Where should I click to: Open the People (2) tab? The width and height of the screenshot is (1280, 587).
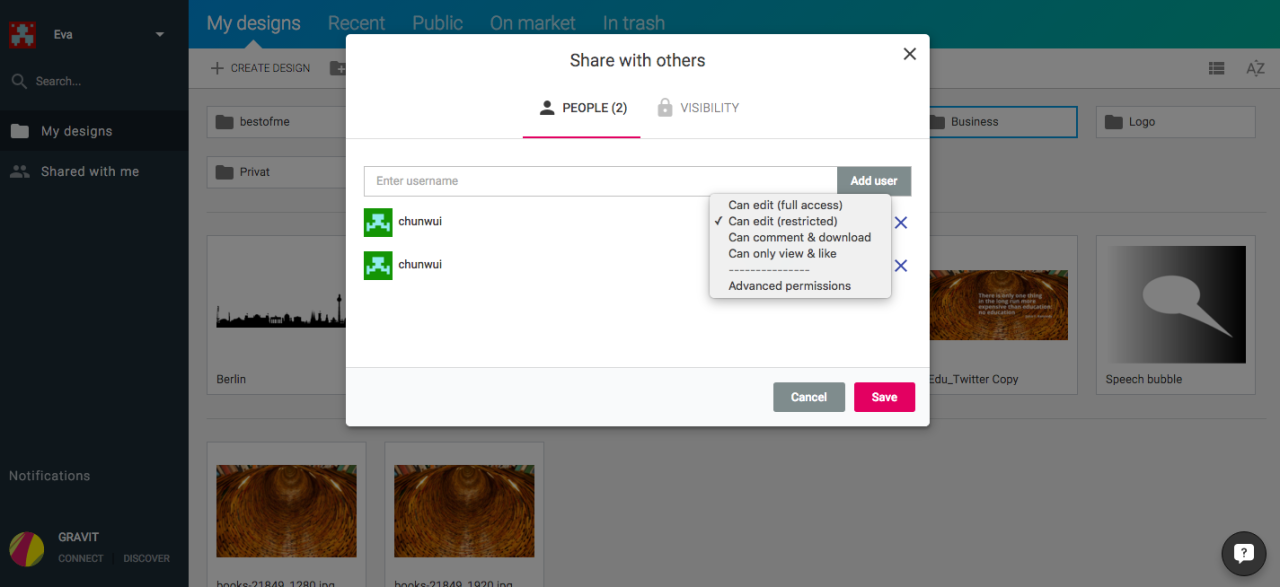[x=582, y=108]
